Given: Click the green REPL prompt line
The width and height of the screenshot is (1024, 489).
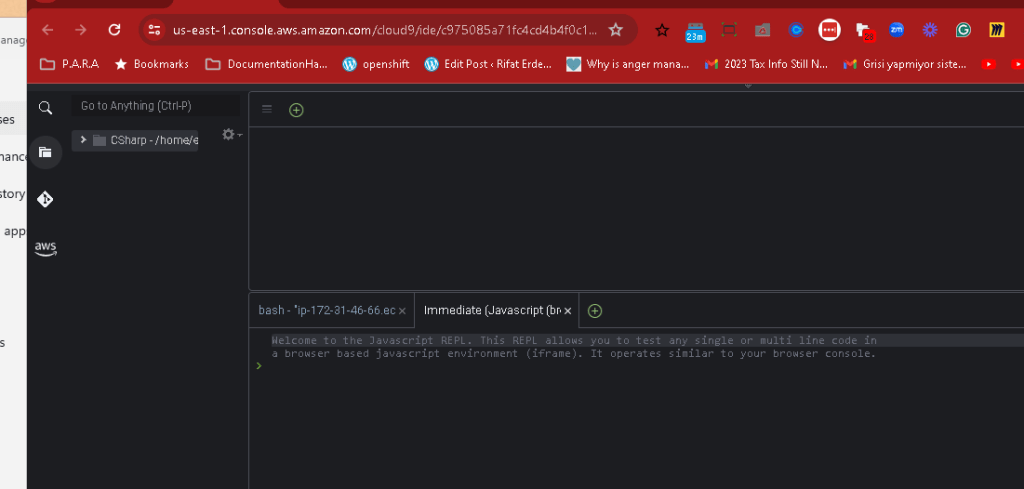Looking at the screenshot, I should coord(259,366).
